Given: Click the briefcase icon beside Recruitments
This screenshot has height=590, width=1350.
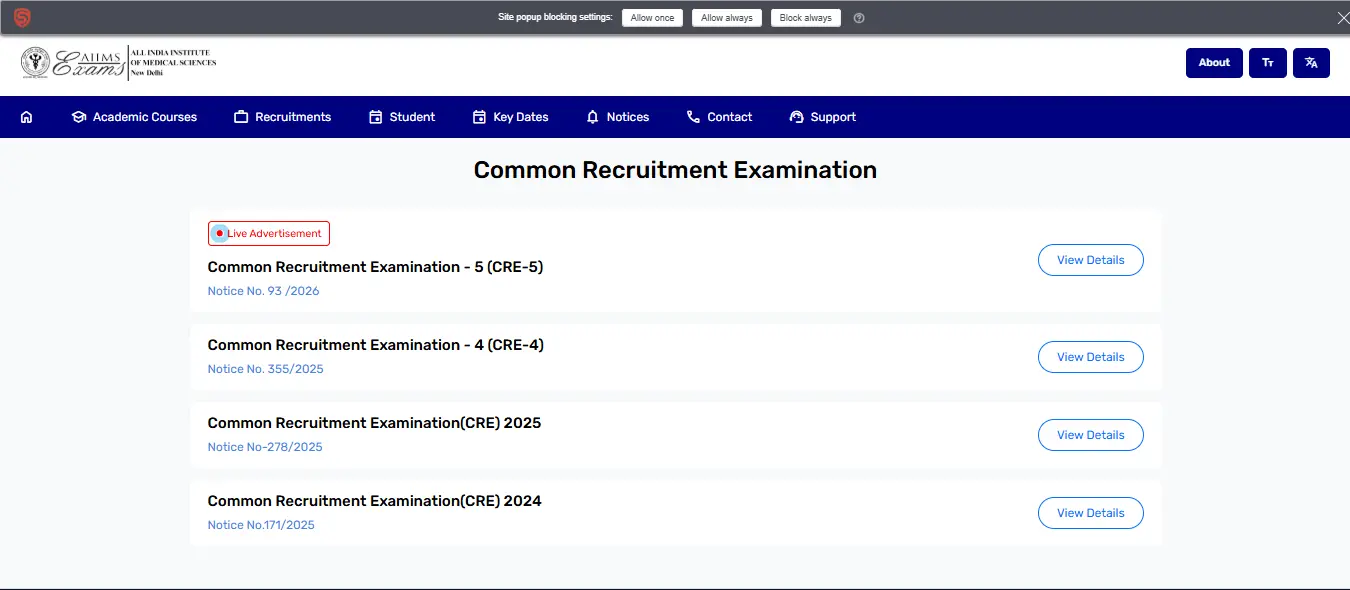Looking at the screenshot, I should tap(241, 117).
